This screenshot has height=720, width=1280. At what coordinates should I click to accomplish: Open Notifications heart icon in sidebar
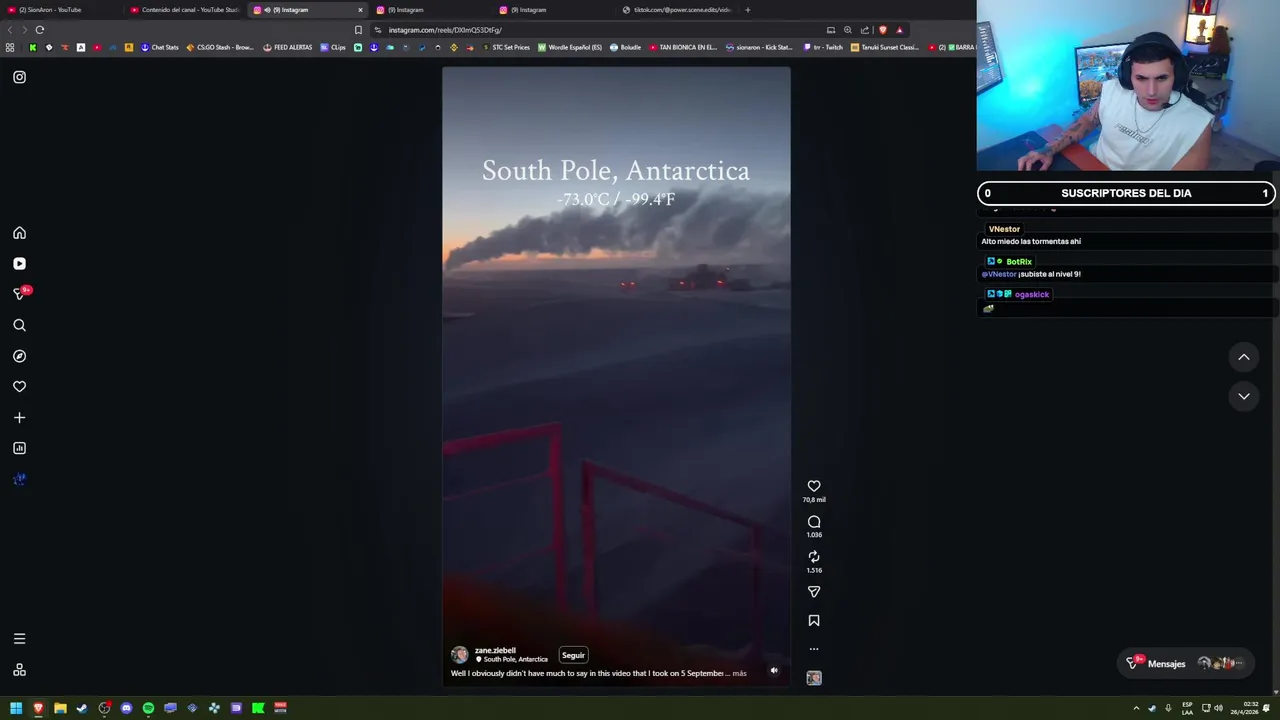click(x=19, y=387)
